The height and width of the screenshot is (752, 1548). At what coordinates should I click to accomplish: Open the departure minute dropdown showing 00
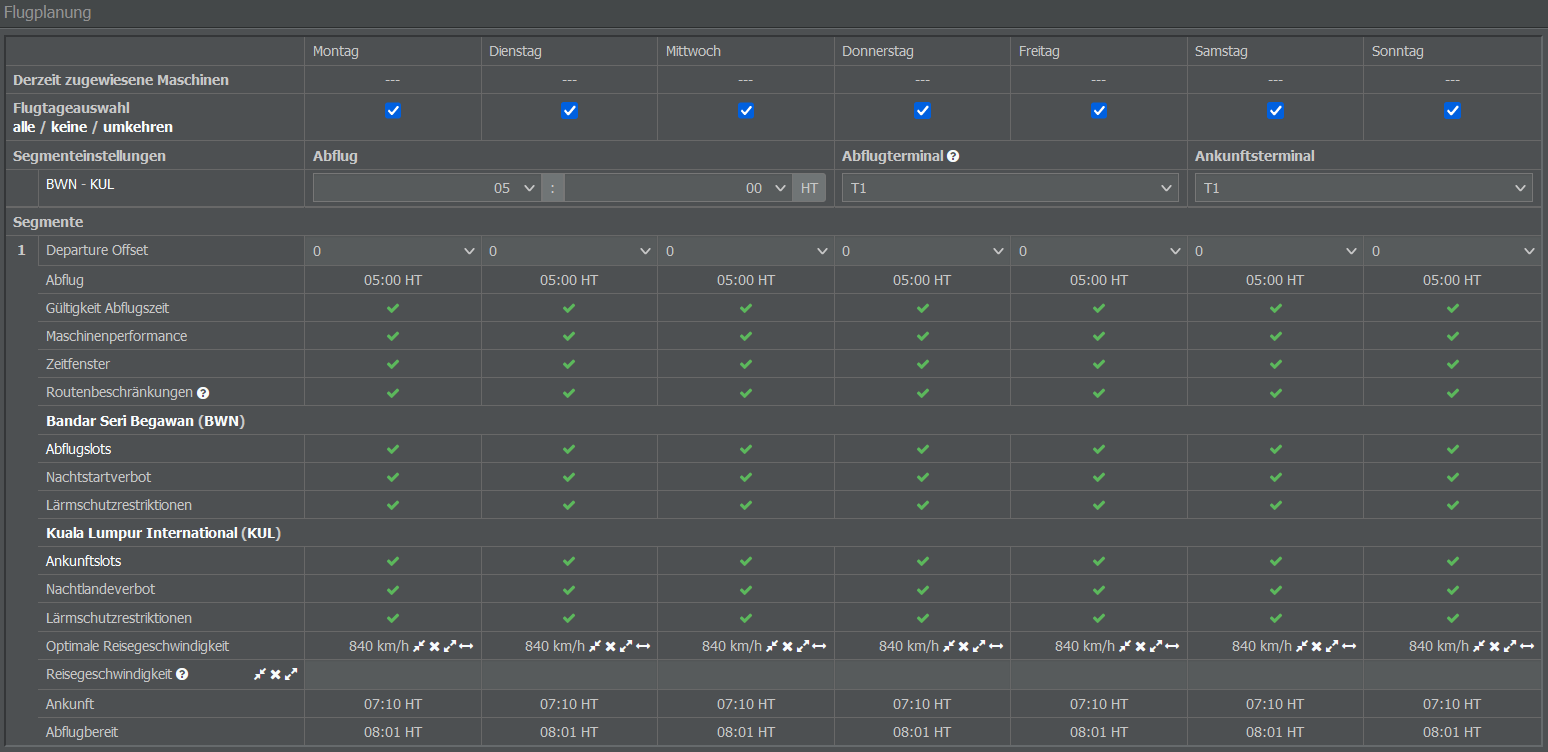pyautogui.click(x=679, y=188)
